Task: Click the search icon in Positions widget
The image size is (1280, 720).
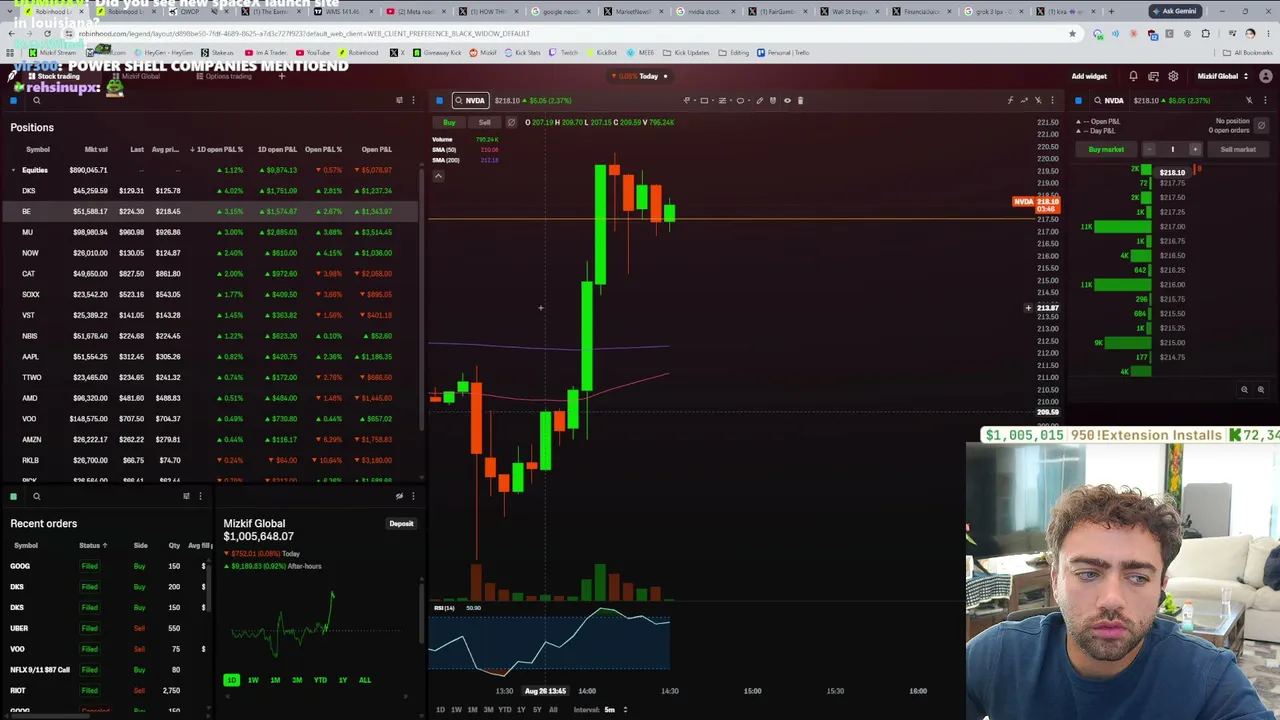Action: tap(36, 100)
